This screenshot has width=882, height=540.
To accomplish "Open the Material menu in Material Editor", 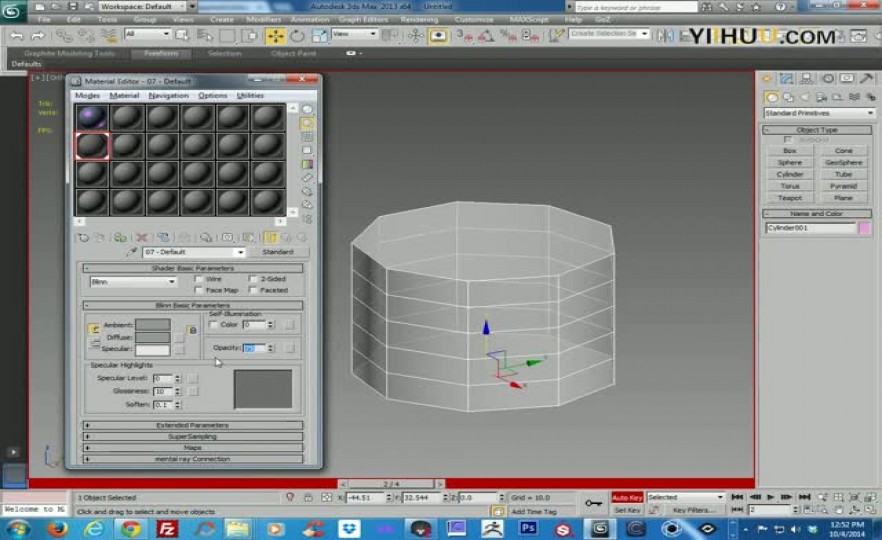I will [124, 96].
